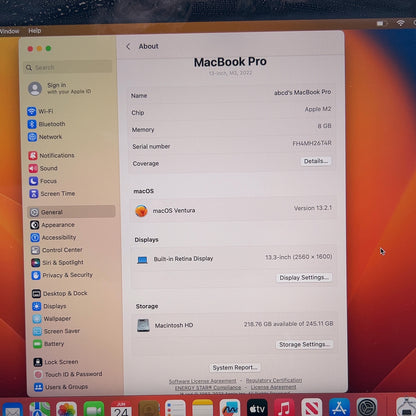This screenshot has height=416, width=416.
Task: Open Display Settings button
Action: (304, 277)
